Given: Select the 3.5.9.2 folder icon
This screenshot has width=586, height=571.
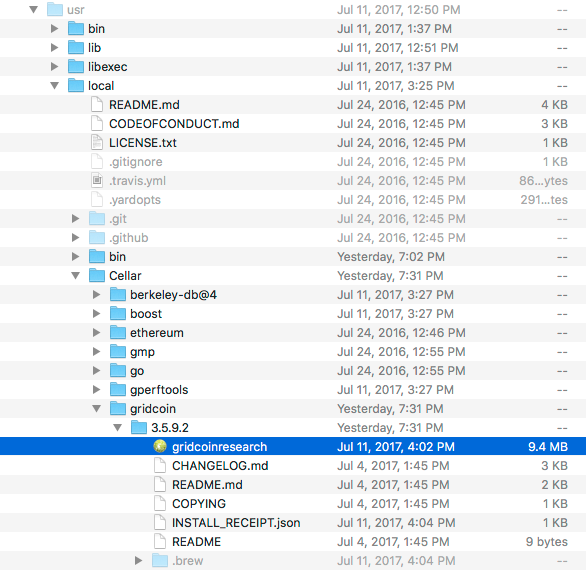Looking at the screenshot, I should [139, 428].
